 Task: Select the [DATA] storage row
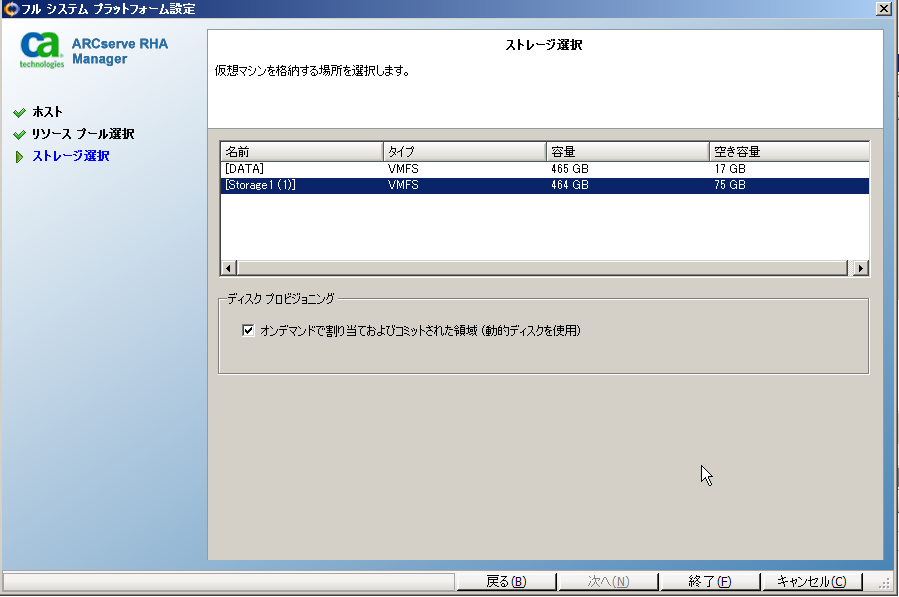(x=545, y=169)
